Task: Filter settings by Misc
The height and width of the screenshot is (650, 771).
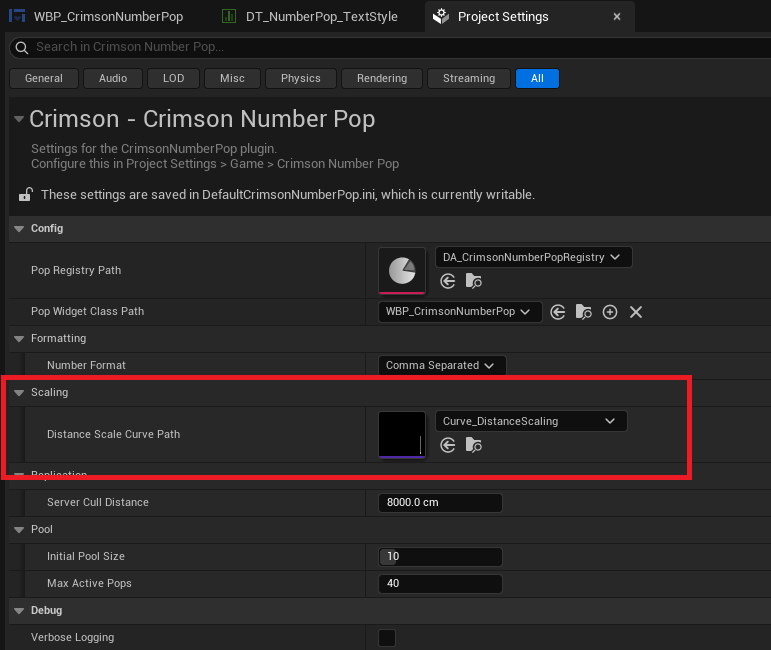Action: click(232, 79)
